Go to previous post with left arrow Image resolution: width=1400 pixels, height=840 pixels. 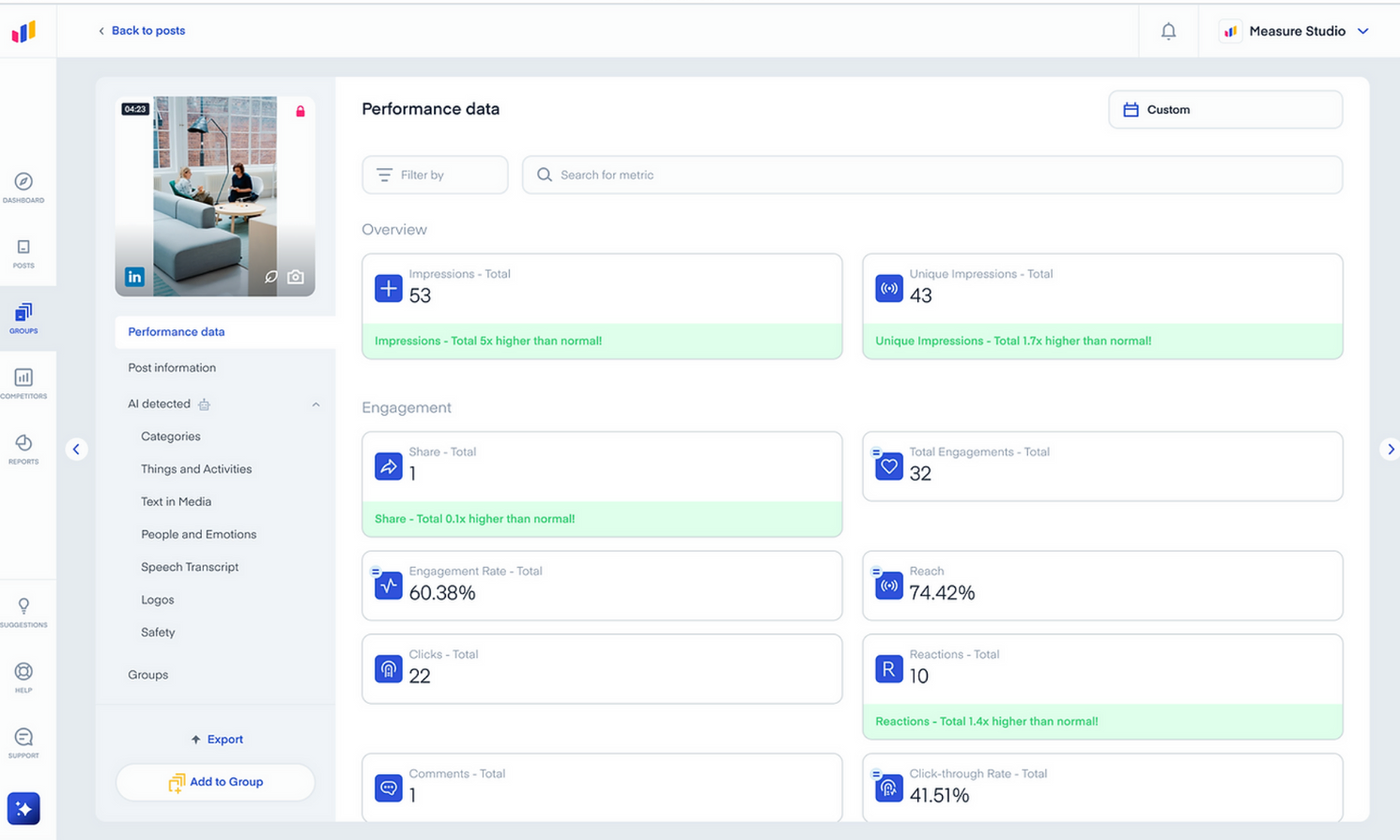click(77, 449)
